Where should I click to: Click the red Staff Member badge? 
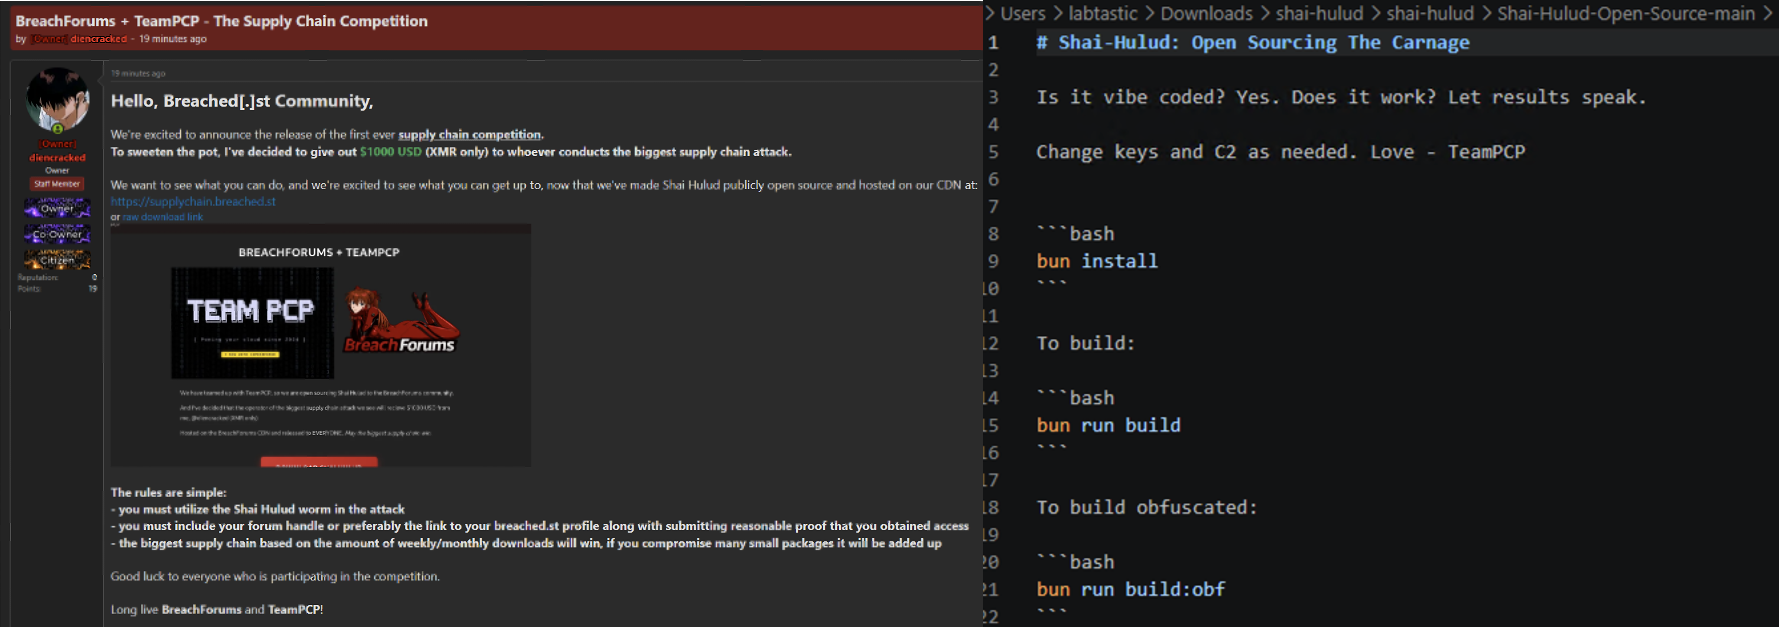(x=57, y=184)
